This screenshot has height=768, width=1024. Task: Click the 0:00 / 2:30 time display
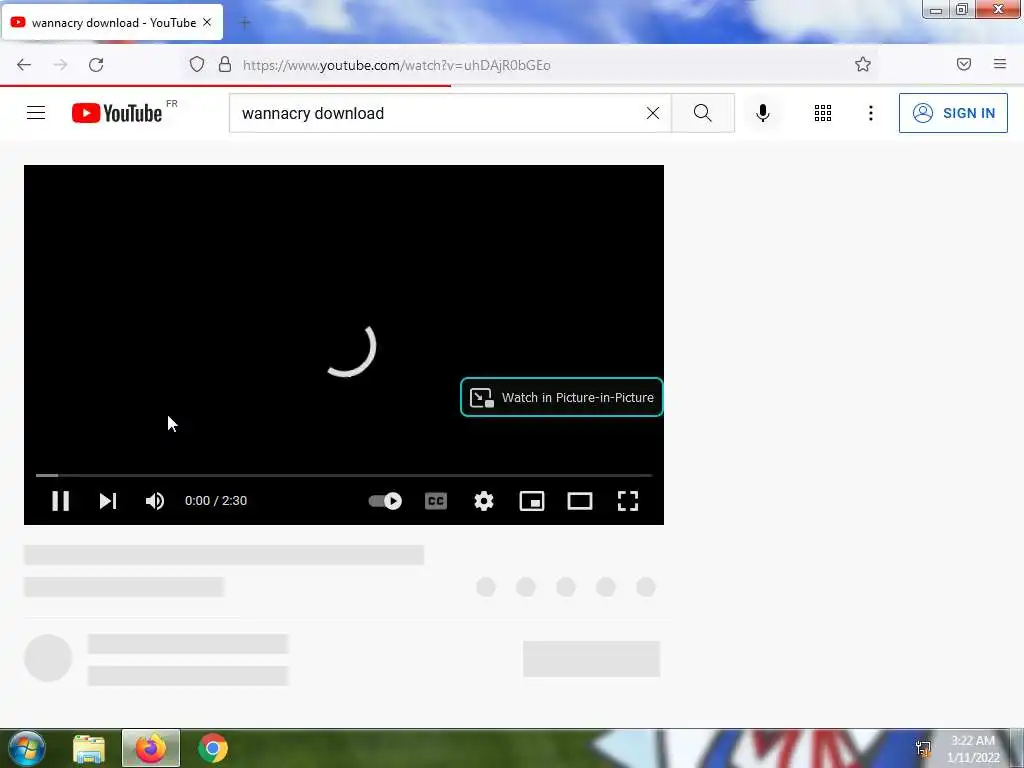(x=216, y=501)
